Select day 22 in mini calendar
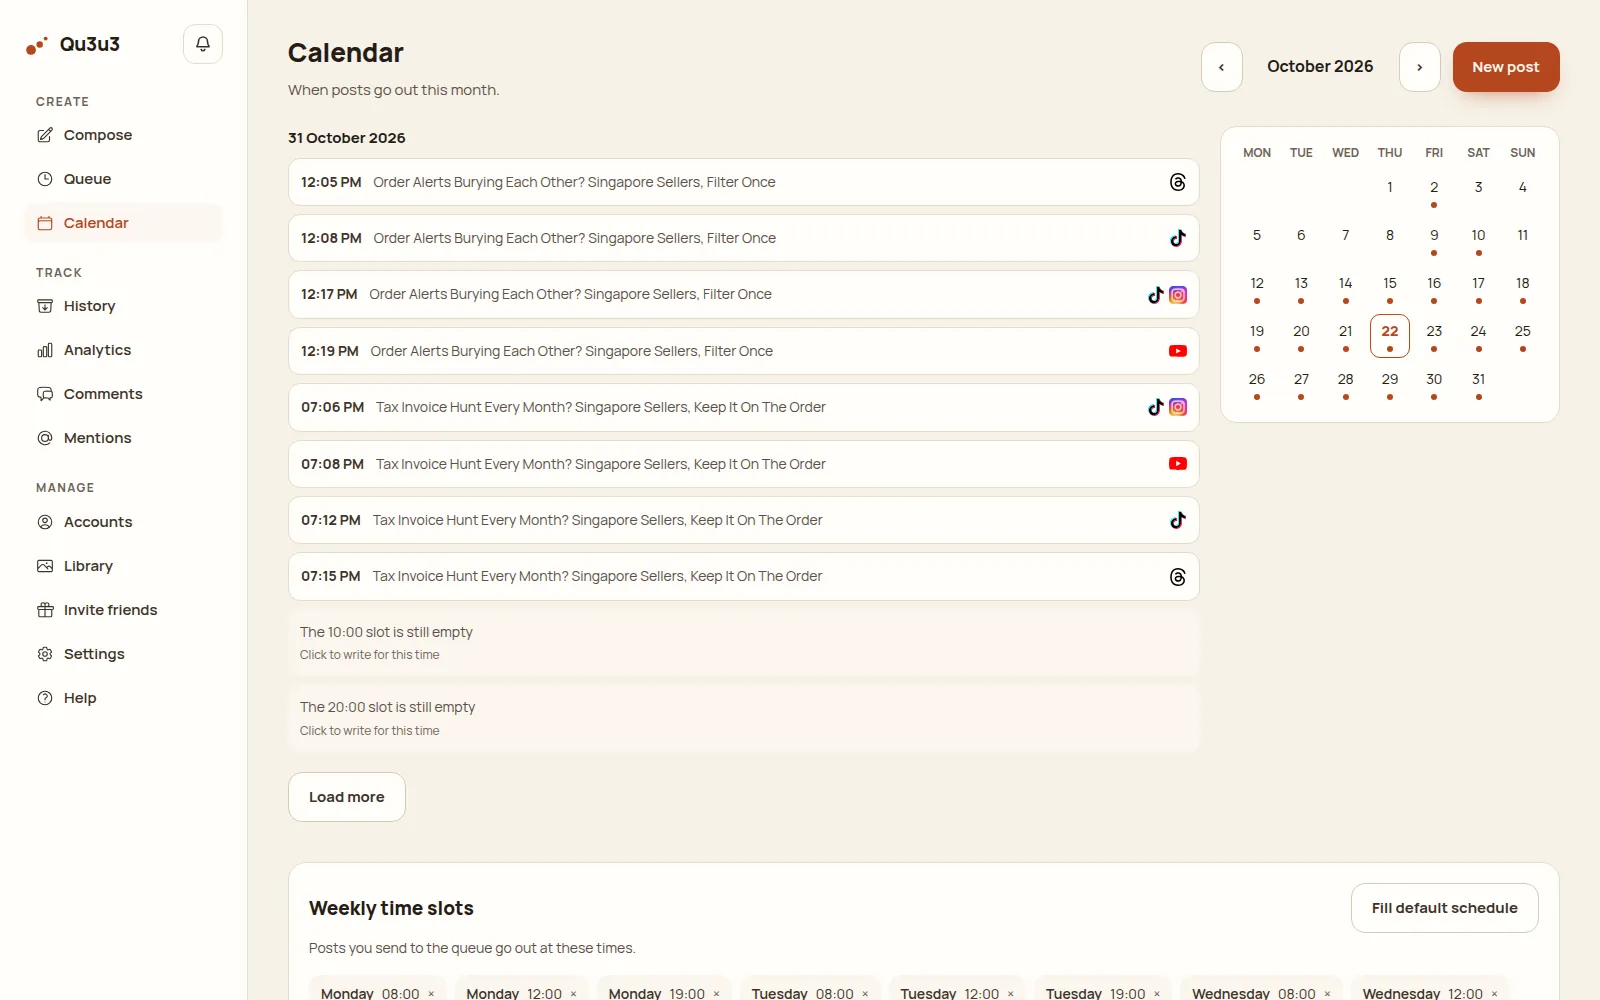The height and width of the screenshot is (1000, 1600). point(1390,336)
